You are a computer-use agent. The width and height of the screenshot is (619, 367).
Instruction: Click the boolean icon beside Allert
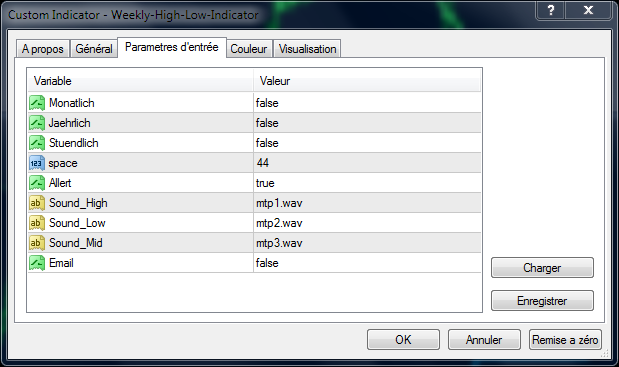(x=37, y=183)
